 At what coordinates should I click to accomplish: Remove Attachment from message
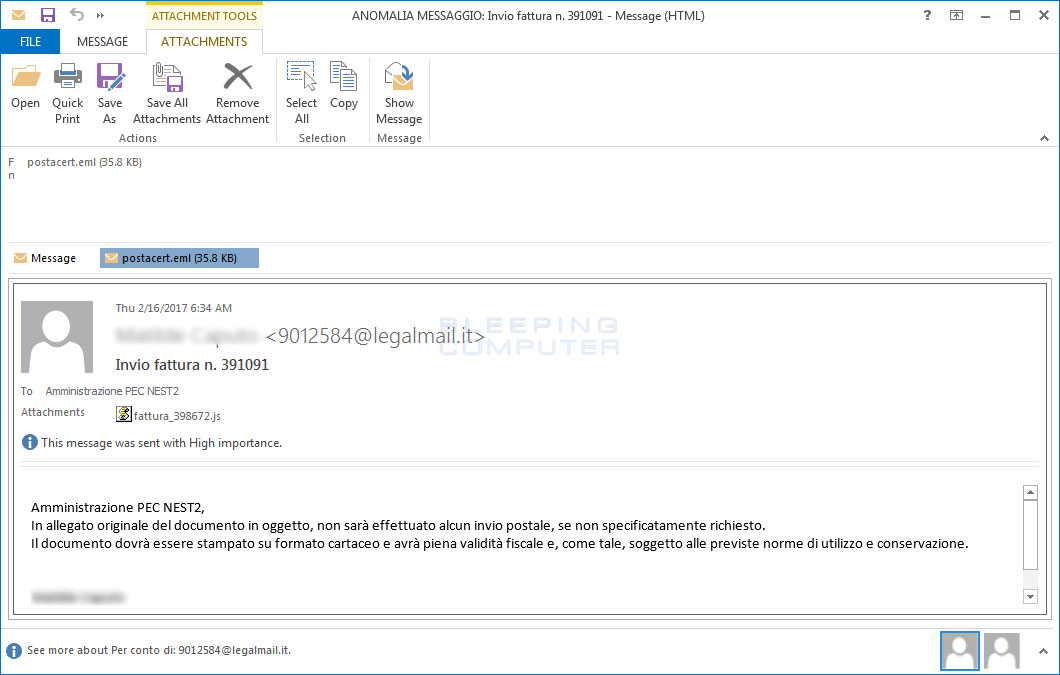coord(237,93)
